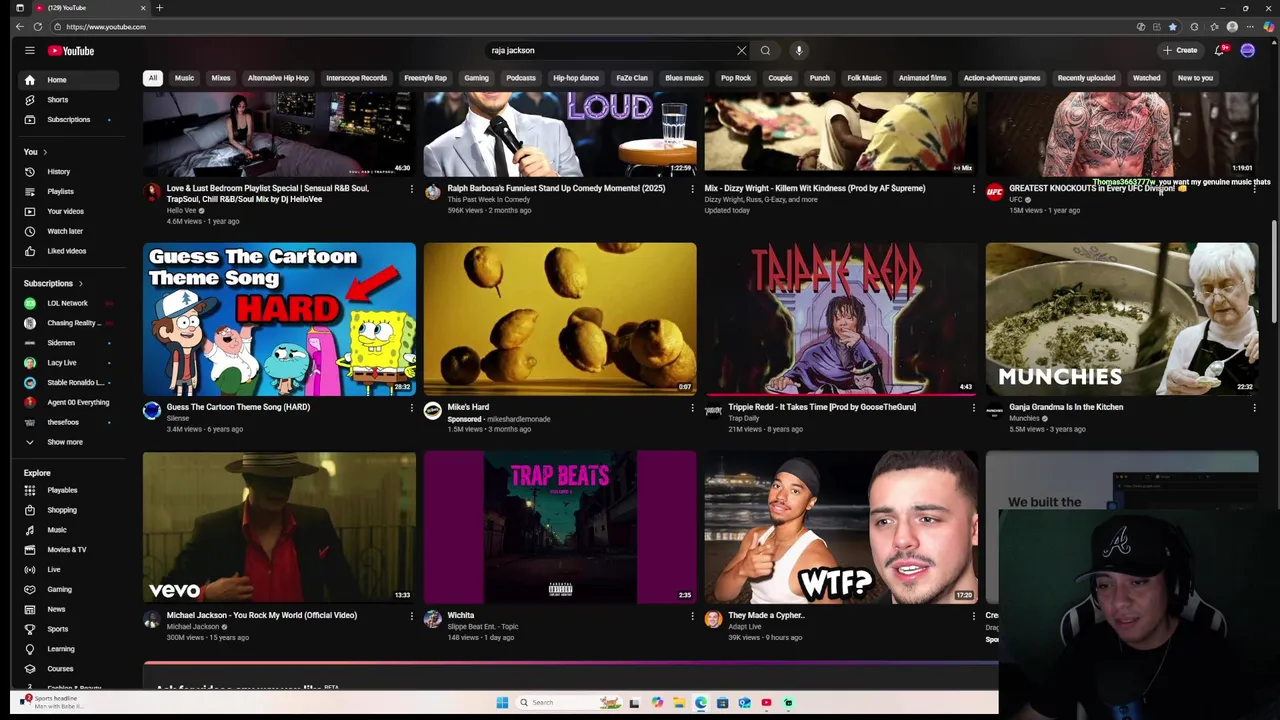This screenshot has width=1280, height=720.
Task: Select the Freestyle Rap chip
Action: 425,78
